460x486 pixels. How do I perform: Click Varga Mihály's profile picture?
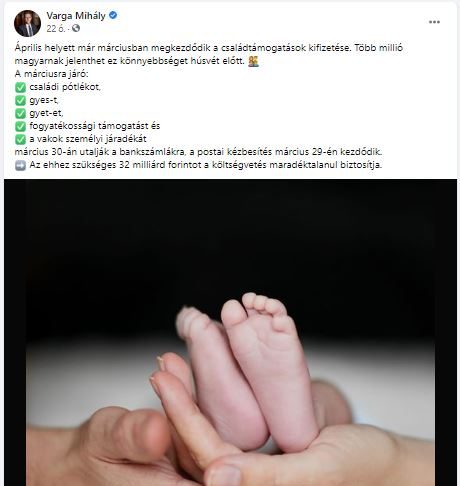pos(27,23)
